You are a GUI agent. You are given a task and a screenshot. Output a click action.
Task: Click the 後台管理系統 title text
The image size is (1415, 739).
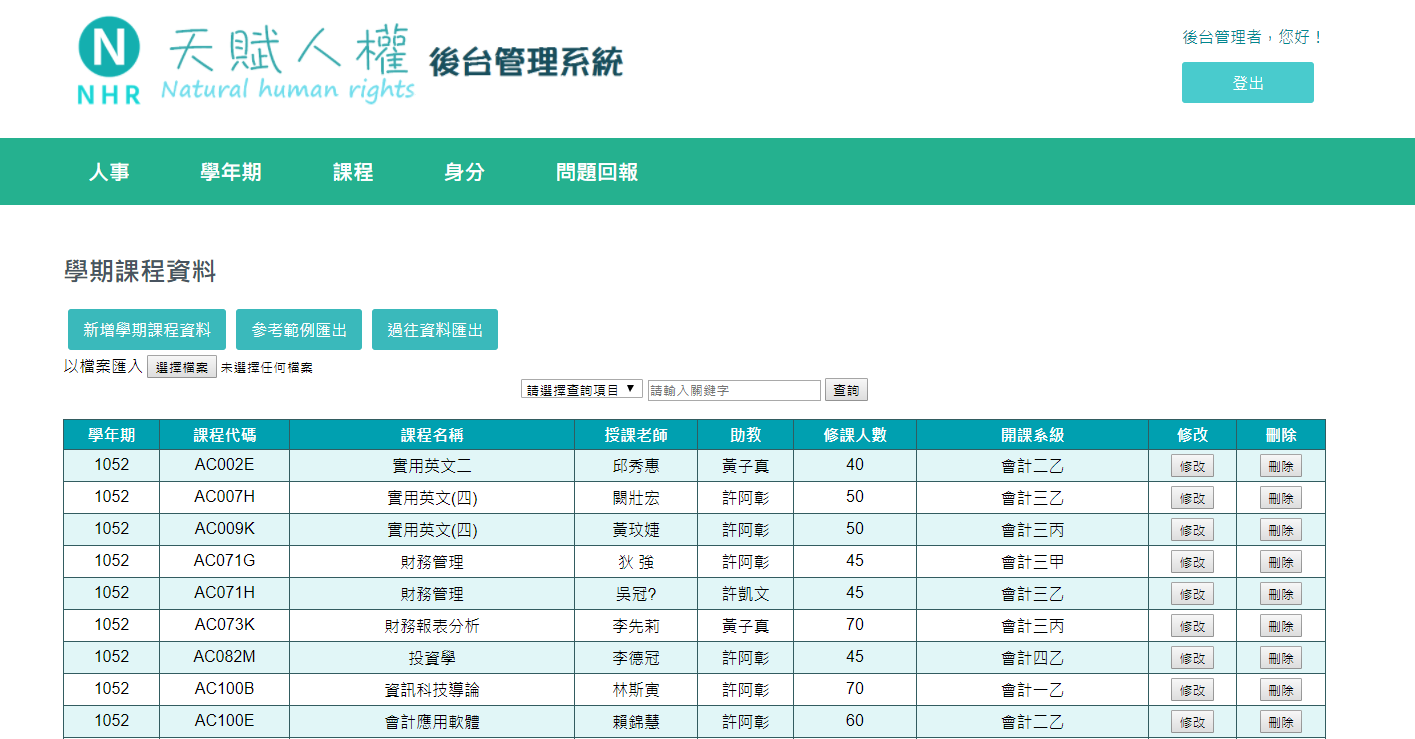point(526,62)
